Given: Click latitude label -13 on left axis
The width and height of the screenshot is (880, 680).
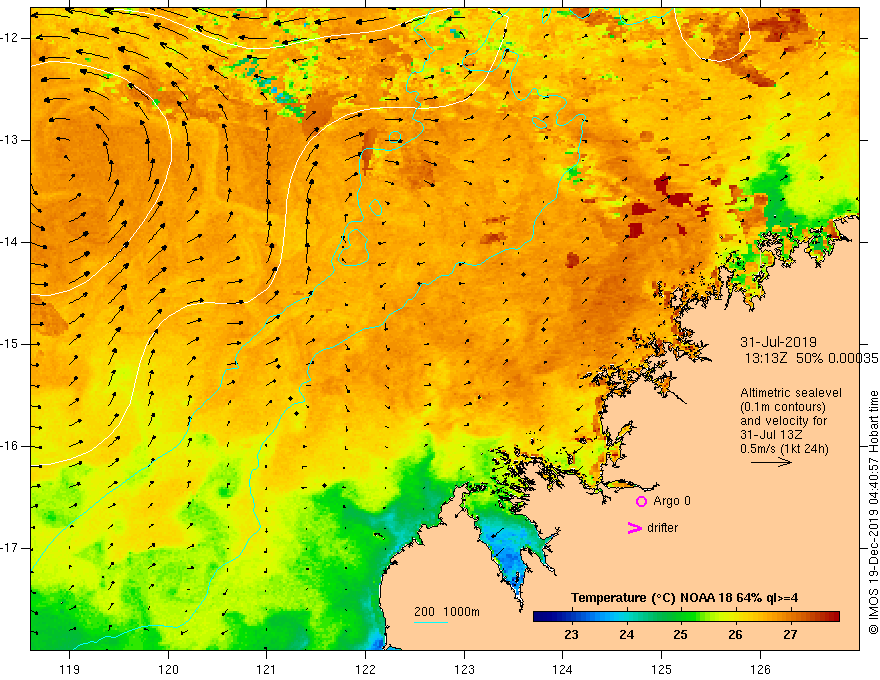Looking at the screenshot, I should click(x=10, y=140).
